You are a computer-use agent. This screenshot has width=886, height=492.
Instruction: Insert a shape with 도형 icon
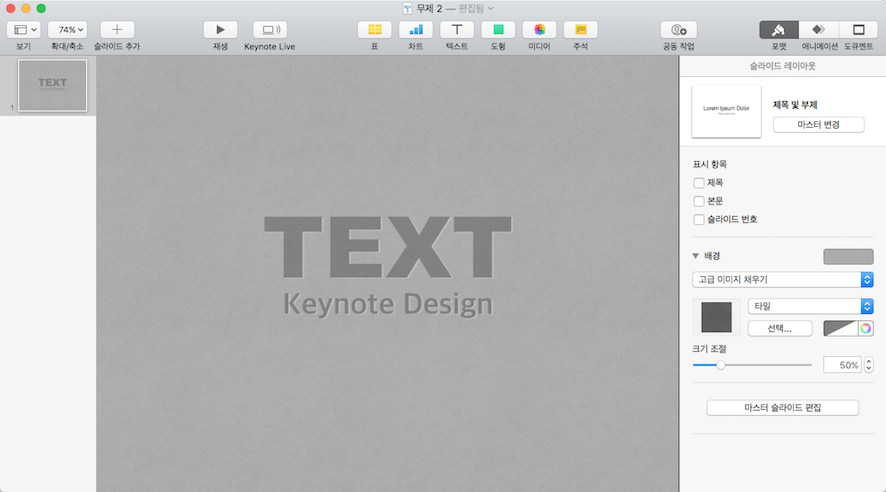click(498, 29)
